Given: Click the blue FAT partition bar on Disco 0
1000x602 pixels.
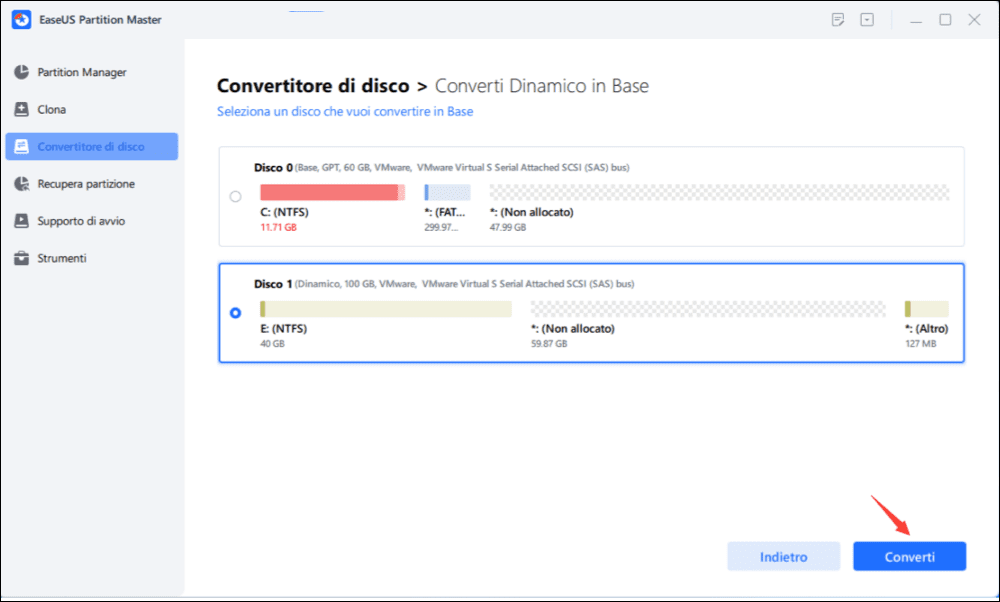Looking at the screenshot, I should click(x=447, y=192).
